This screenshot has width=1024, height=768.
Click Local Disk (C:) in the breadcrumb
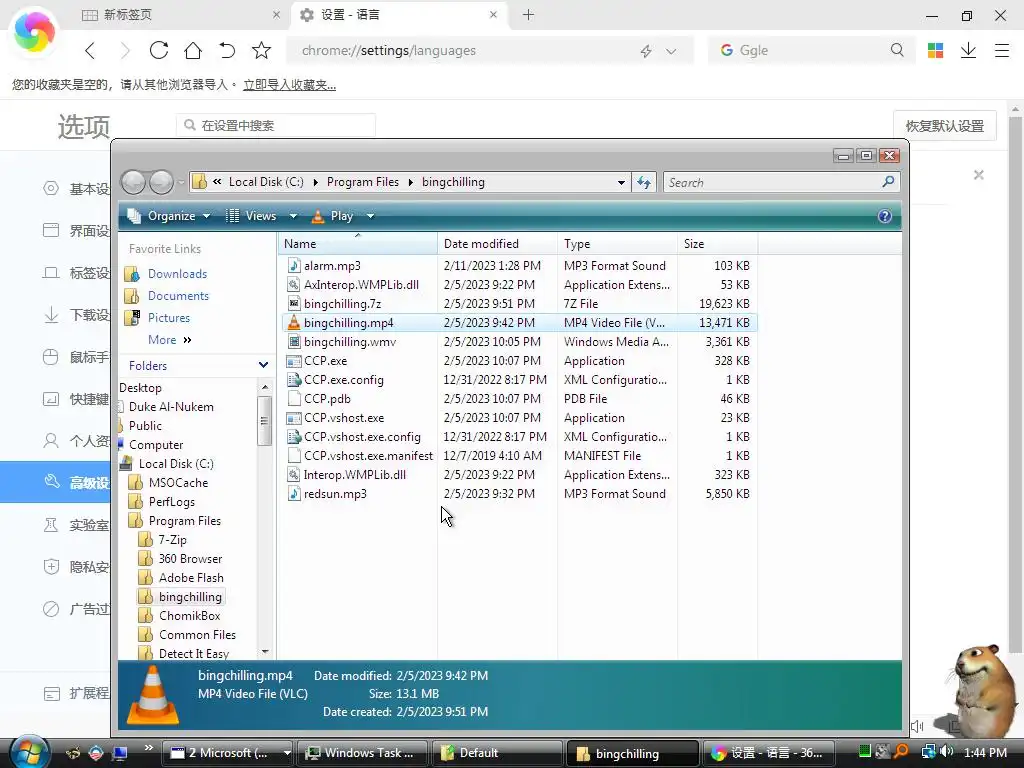pyautogui.click(x=266, y=182)
